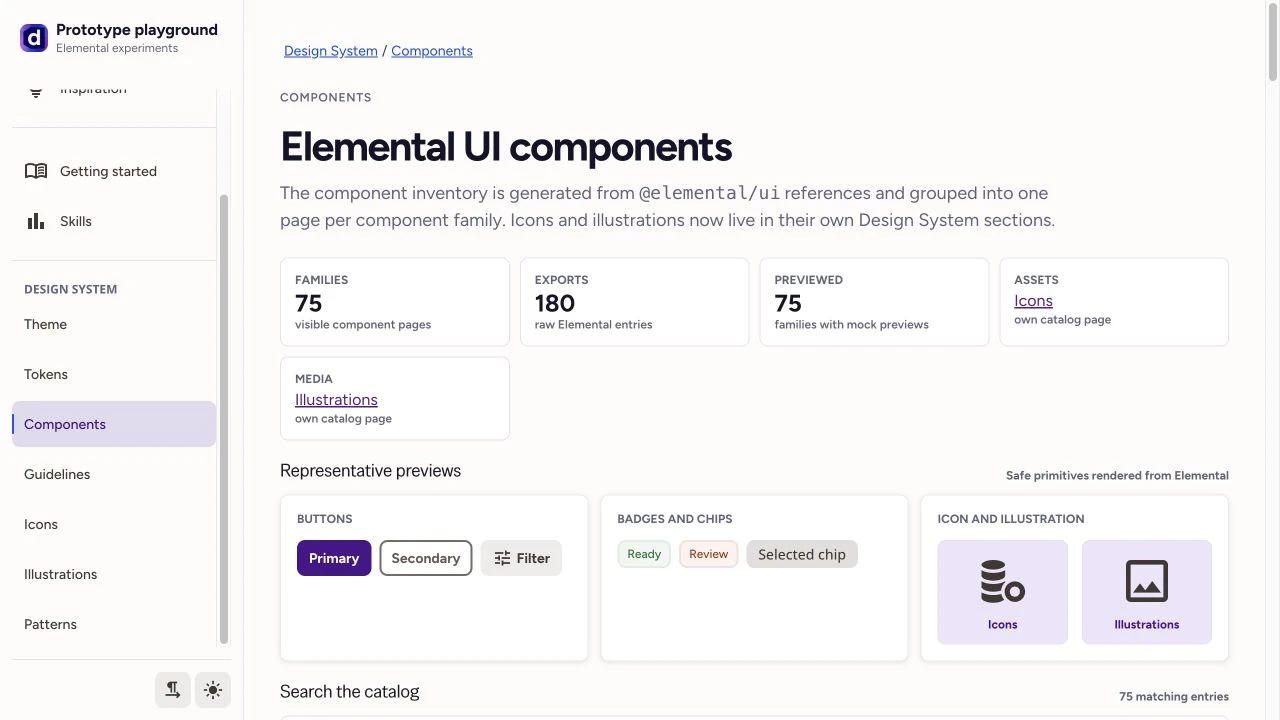Toggle the light/dark theme sun button
The height and width of the screenshot is (720, 1280).
(x=213, y=690)
